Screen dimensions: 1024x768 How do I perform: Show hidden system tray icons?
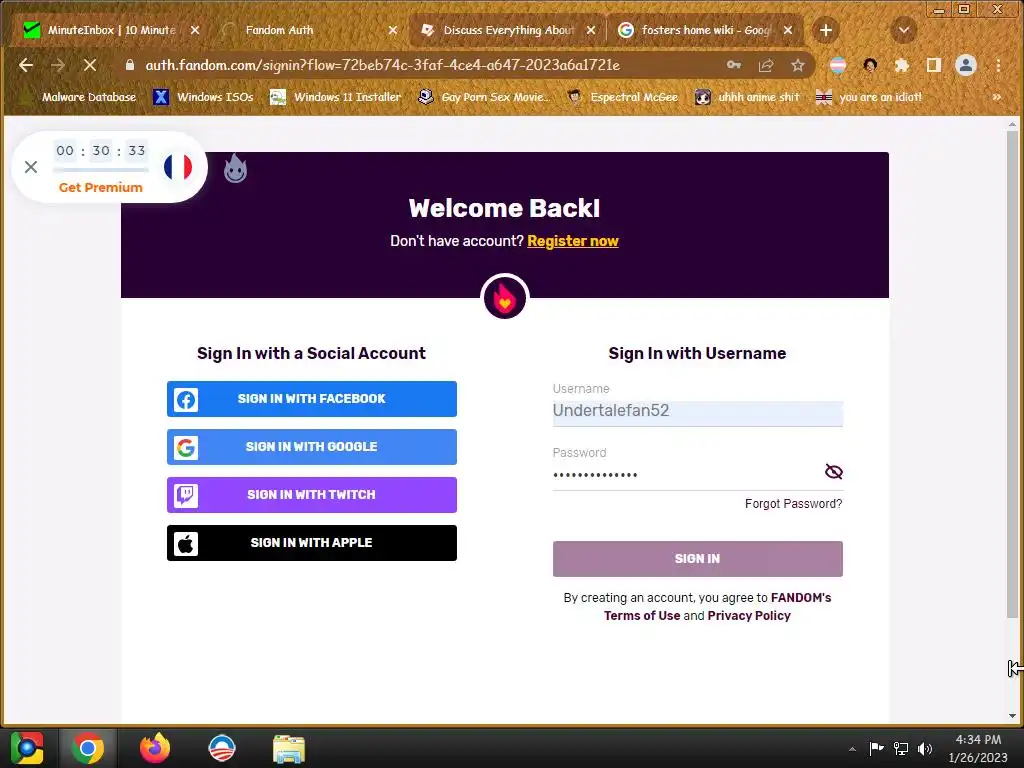(852, 748)
